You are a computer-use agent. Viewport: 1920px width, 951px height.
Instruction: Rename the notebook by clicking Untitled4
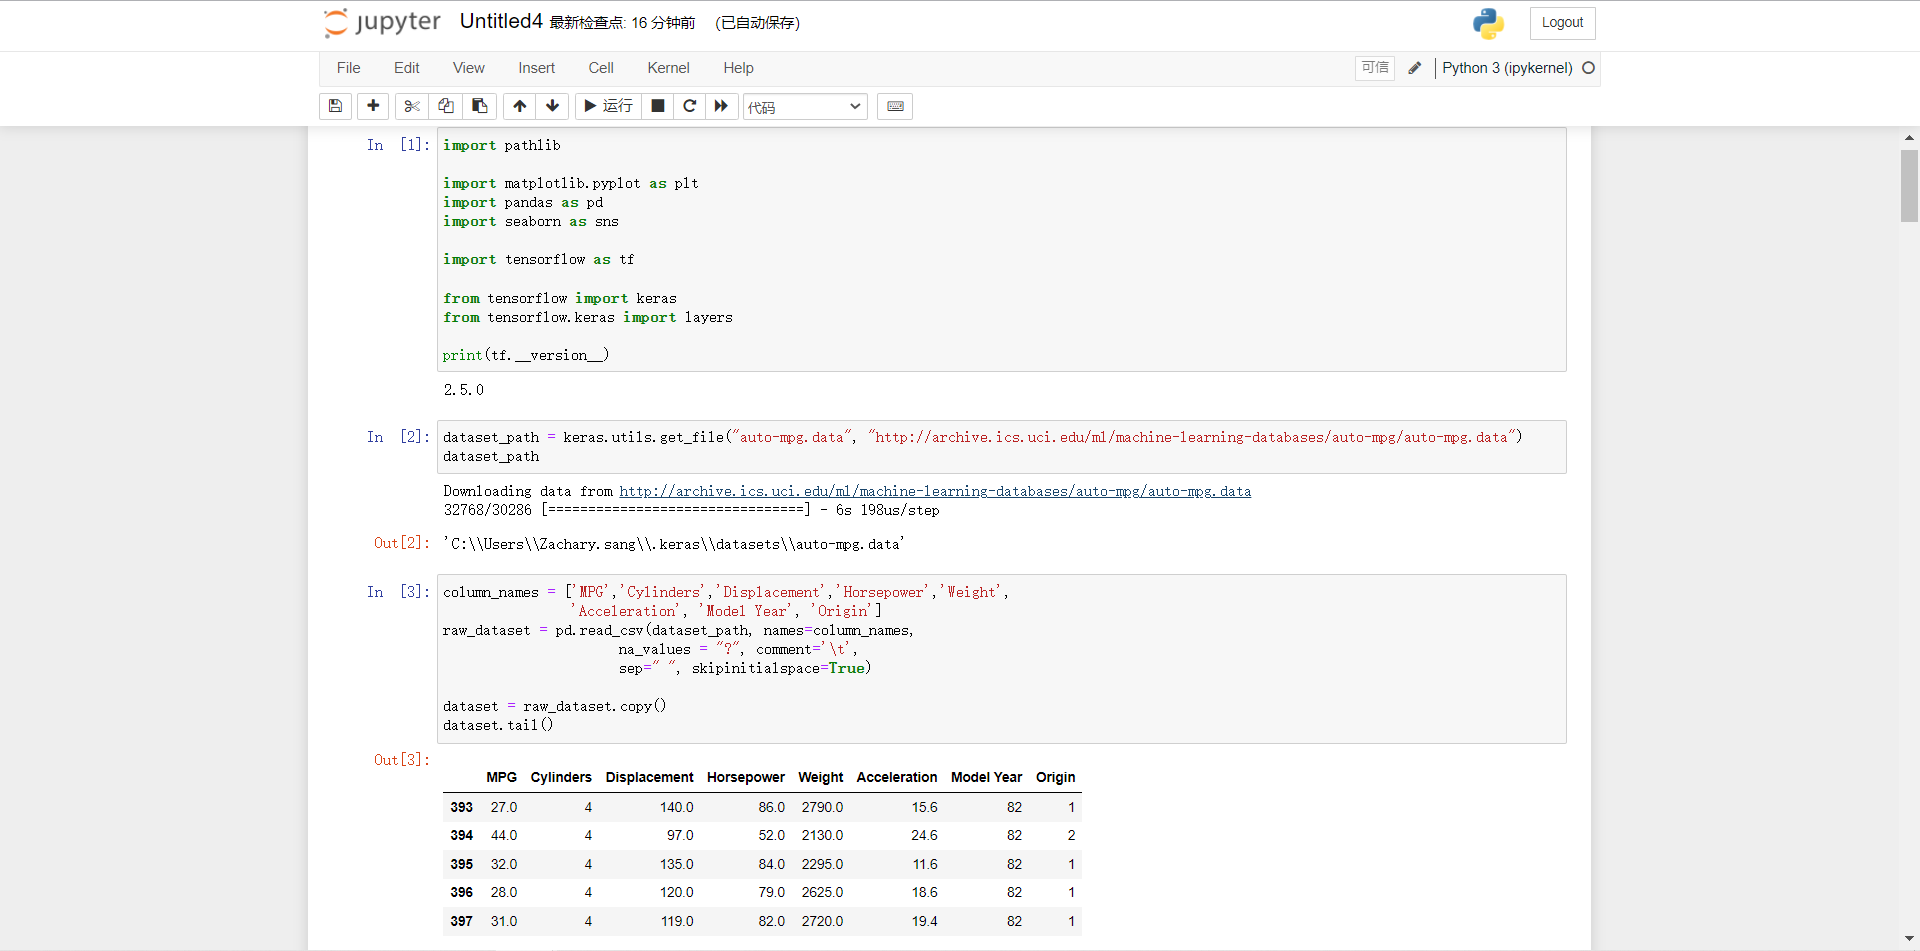[501, 21]
